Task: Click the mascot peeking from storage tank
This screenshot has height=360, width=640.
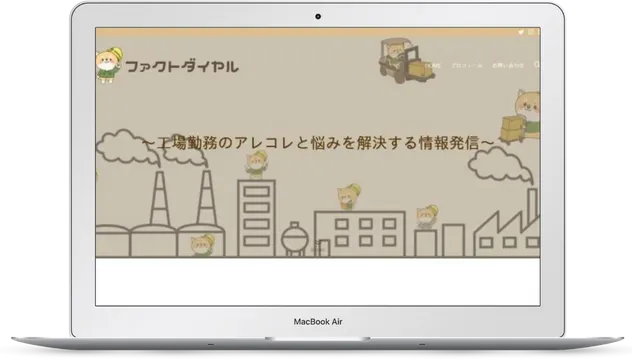Action: (202, 245)
